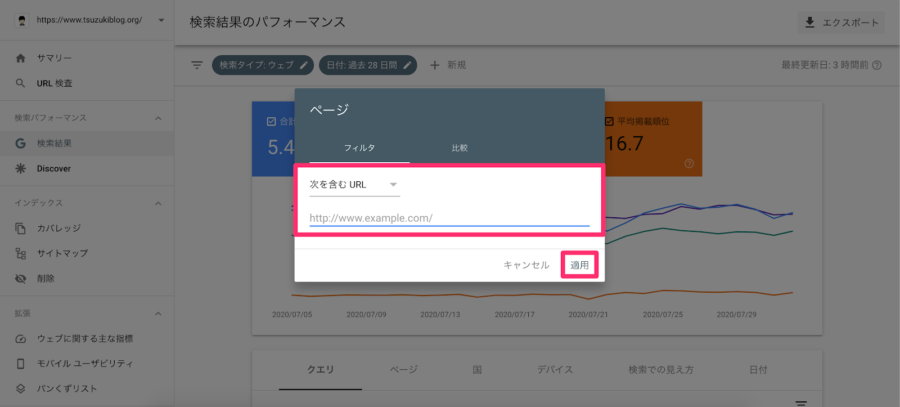
Task: Click the パンくずリスト layers icon
Action: [21, 389]
